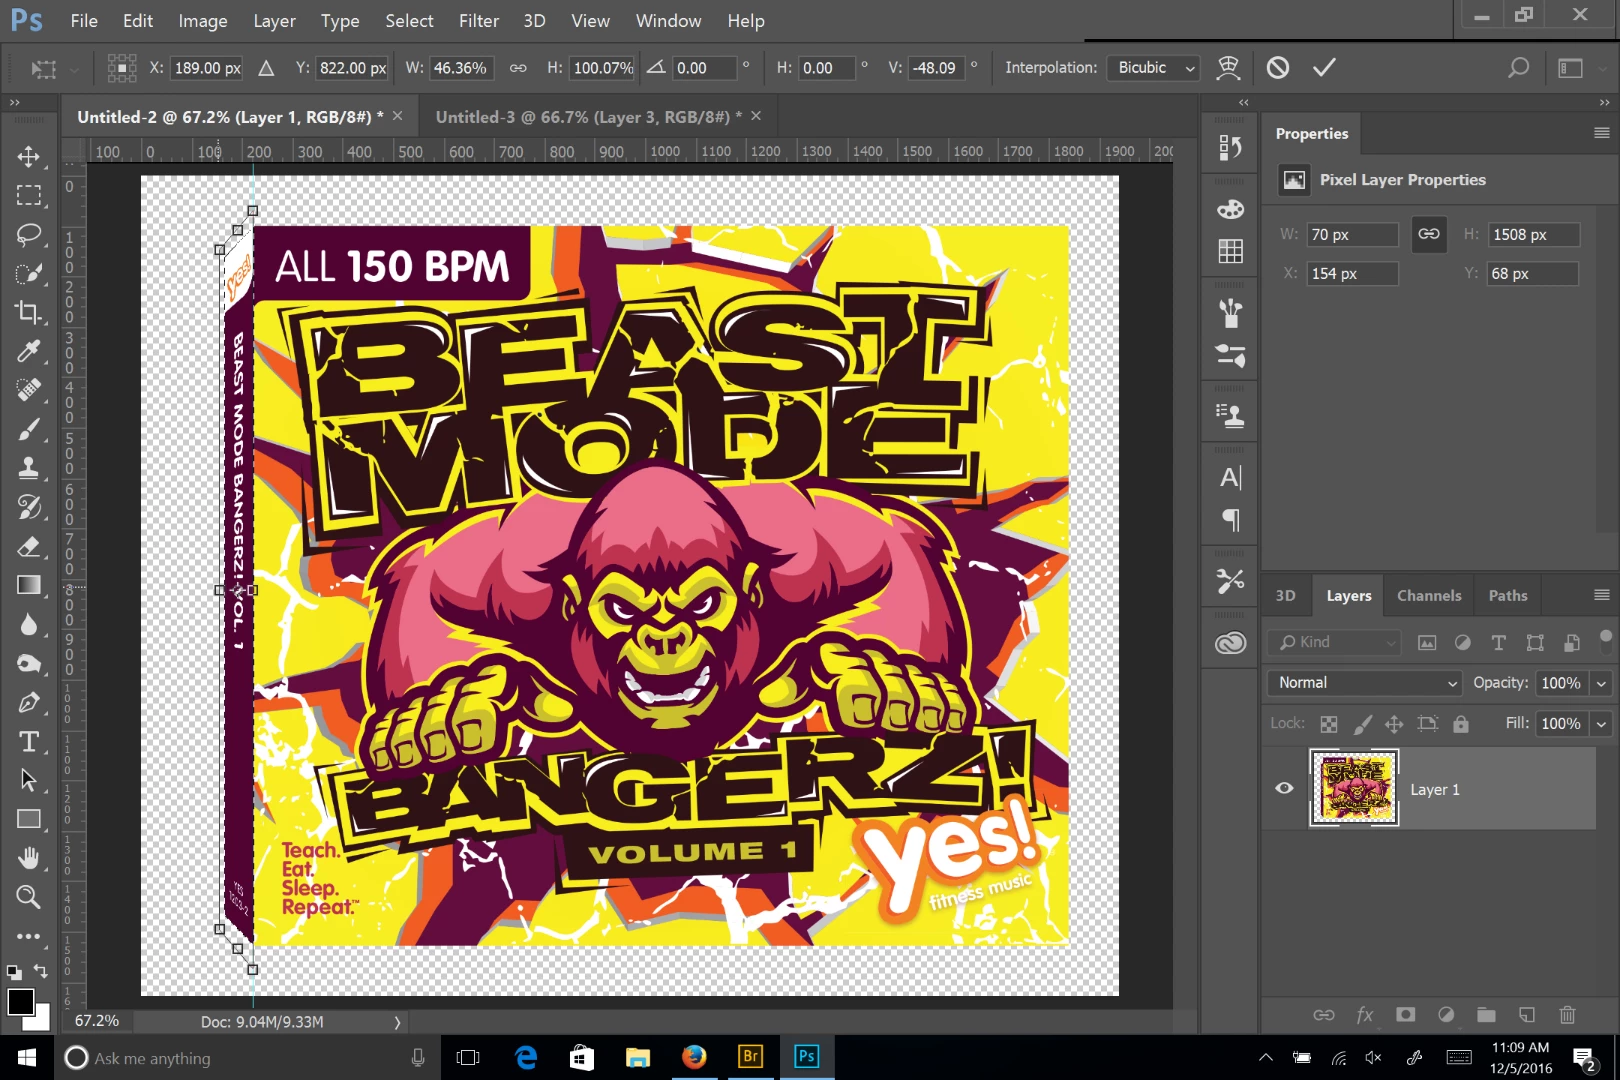
Task: Toggle lock all for the layer
Action: click(x=1461, y=724)
